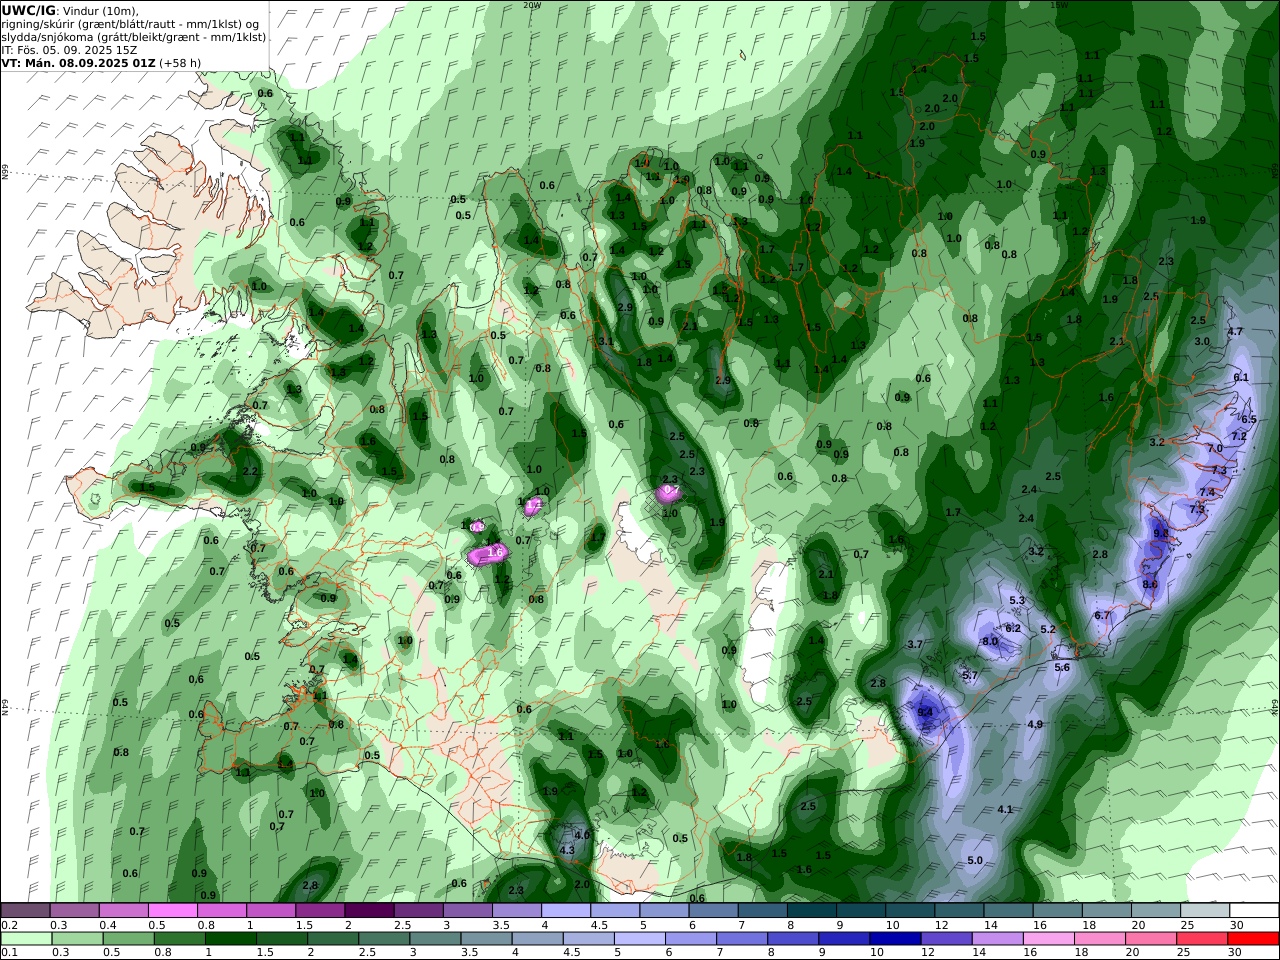Image resolution: width=1280 pixels, height=960 pixels.
Task: Click the 3.7 precipitation value
Action: pos(914,645)
